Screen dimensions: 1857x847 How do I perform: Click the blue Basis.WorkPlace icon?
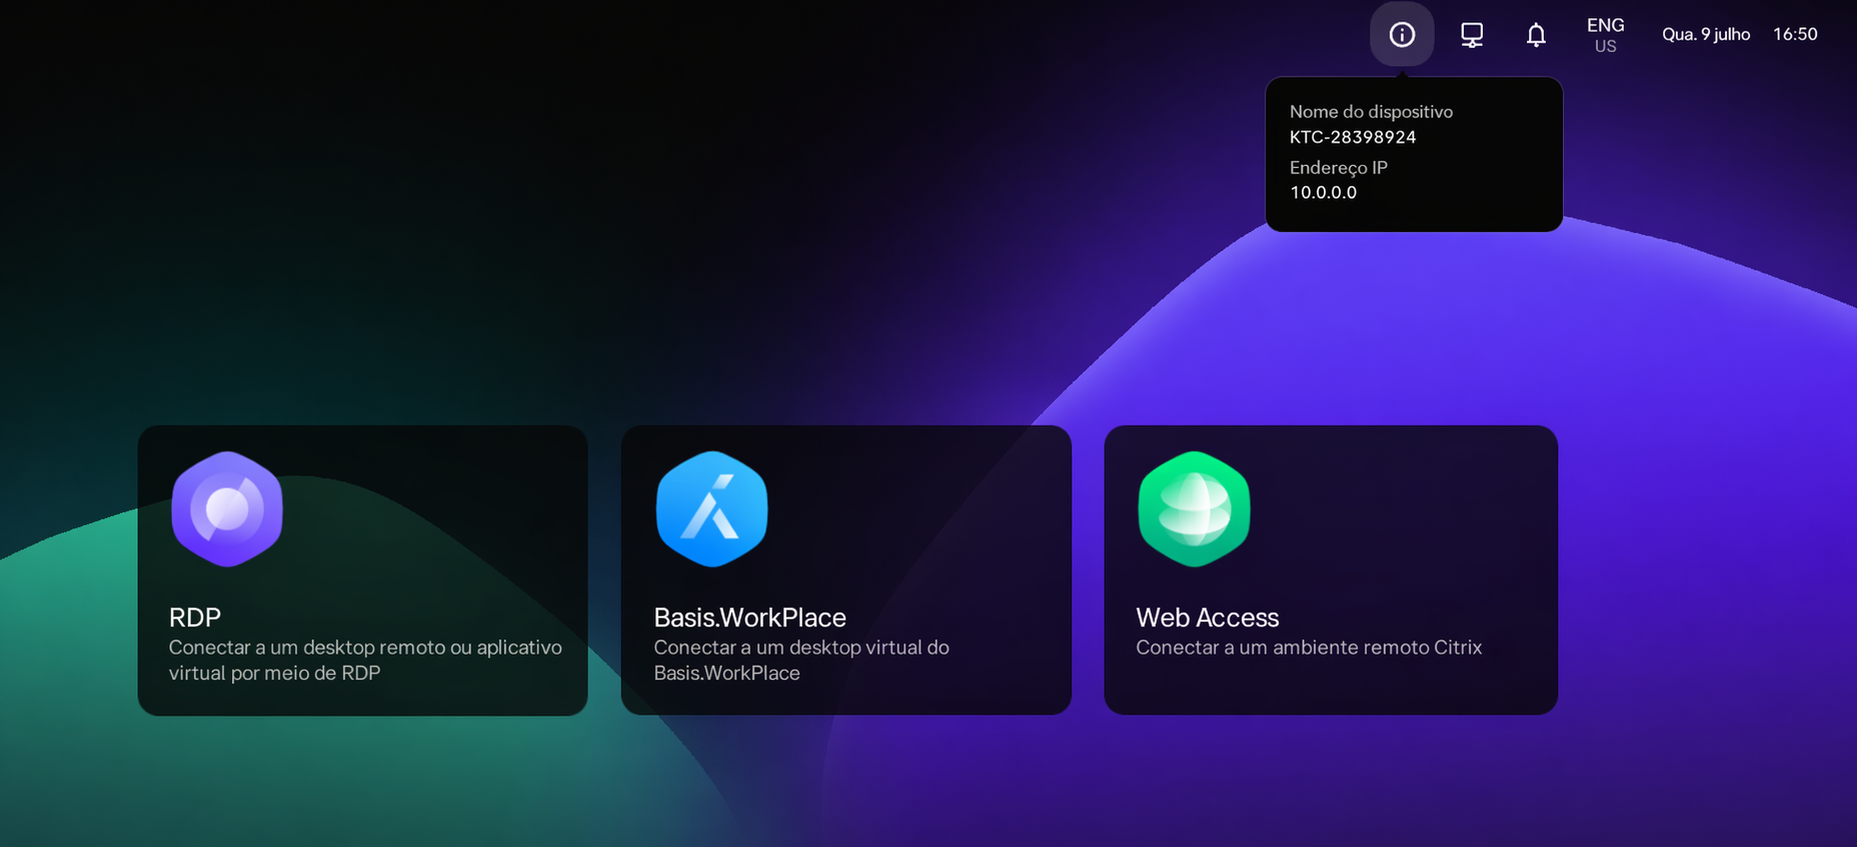pyautogui.click(x=712, y=509)
